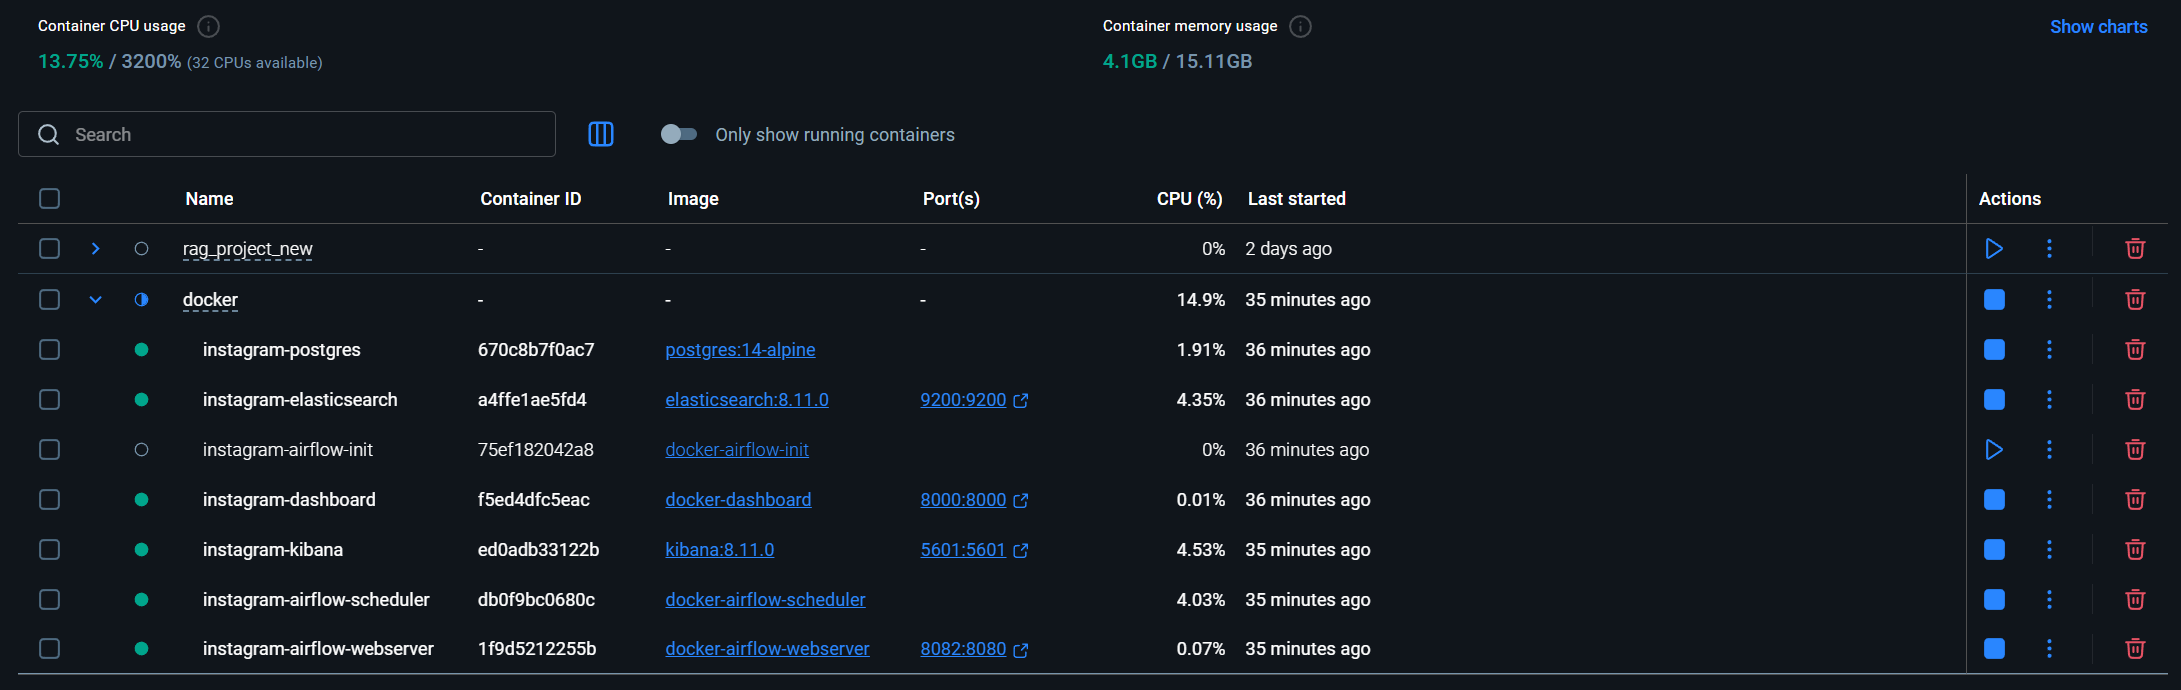The width and height of the screenshot is (2181, 690).
Task: Start the instagram-airflow-init container
Action: 1993,450
